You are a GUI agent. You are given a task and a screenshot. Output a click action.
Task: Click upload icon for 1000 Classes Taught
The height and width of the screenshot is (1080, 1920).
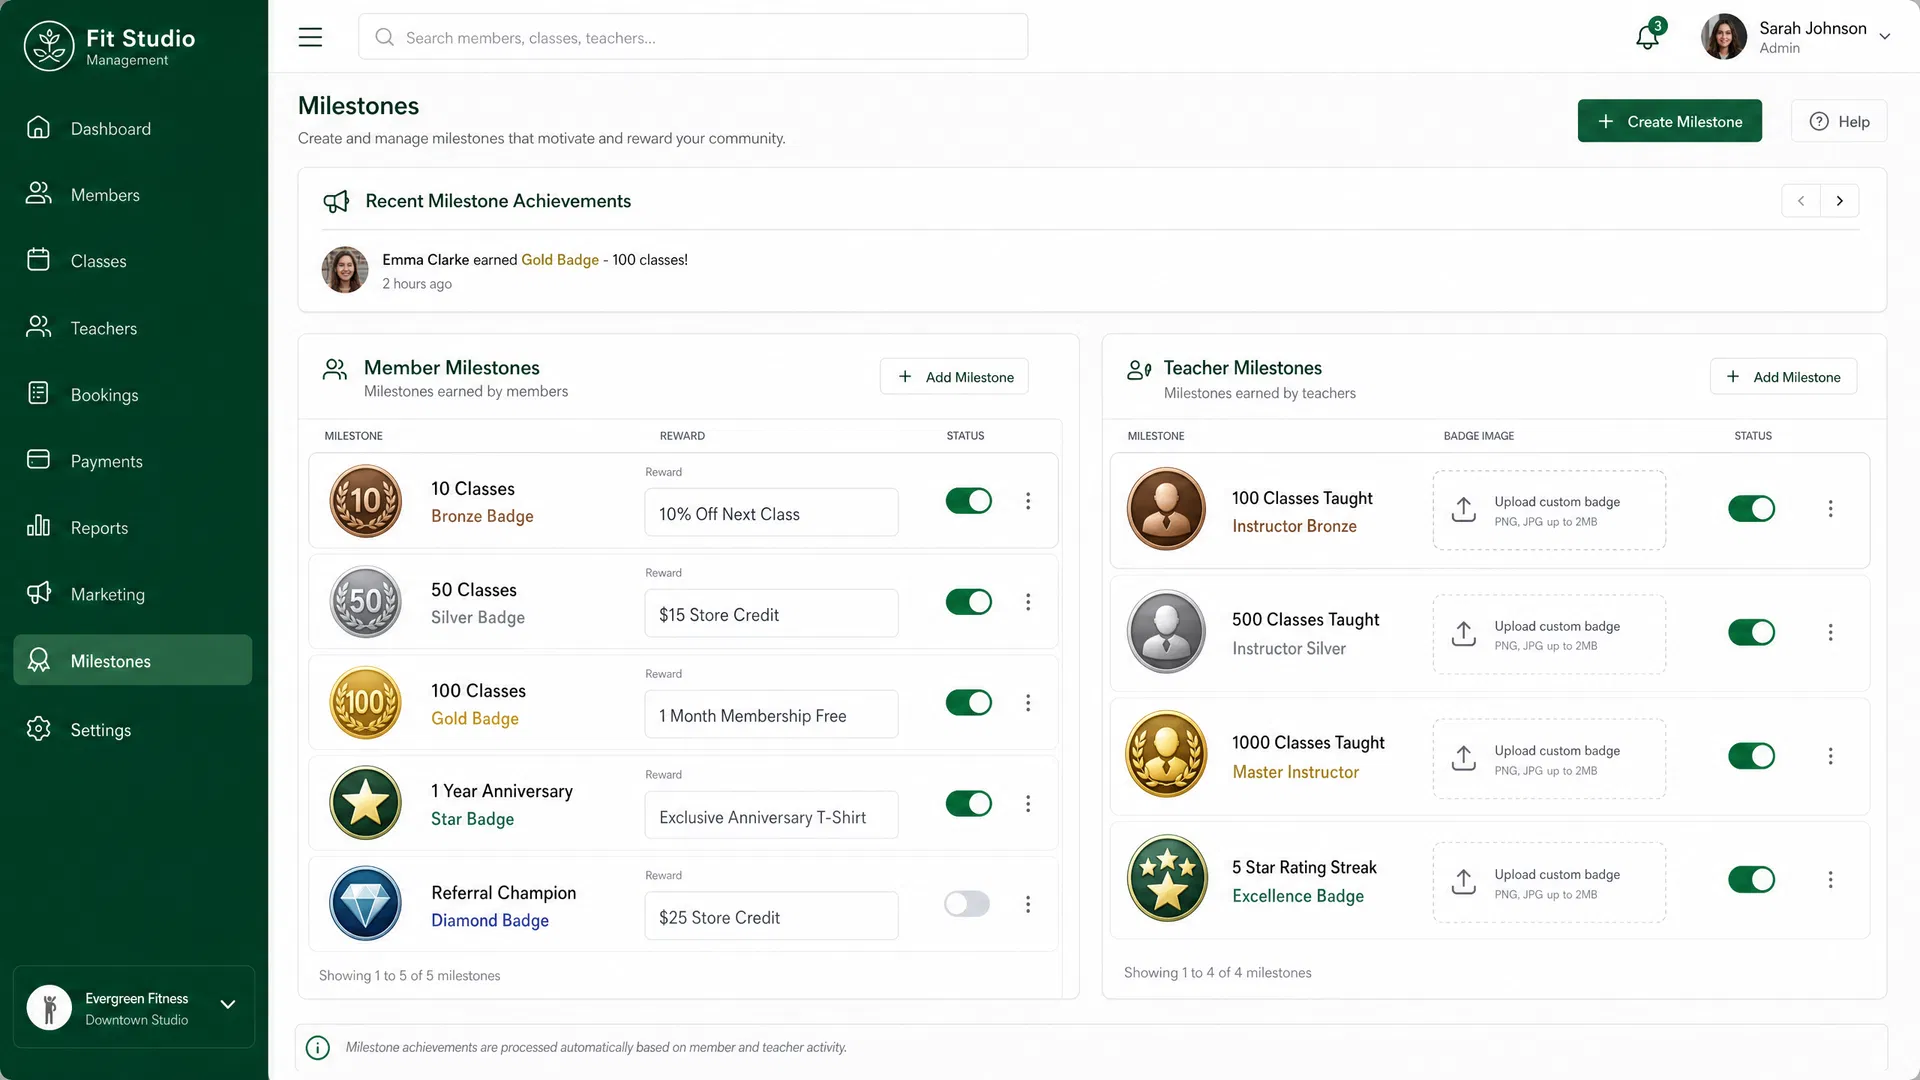click(1464, 757)
